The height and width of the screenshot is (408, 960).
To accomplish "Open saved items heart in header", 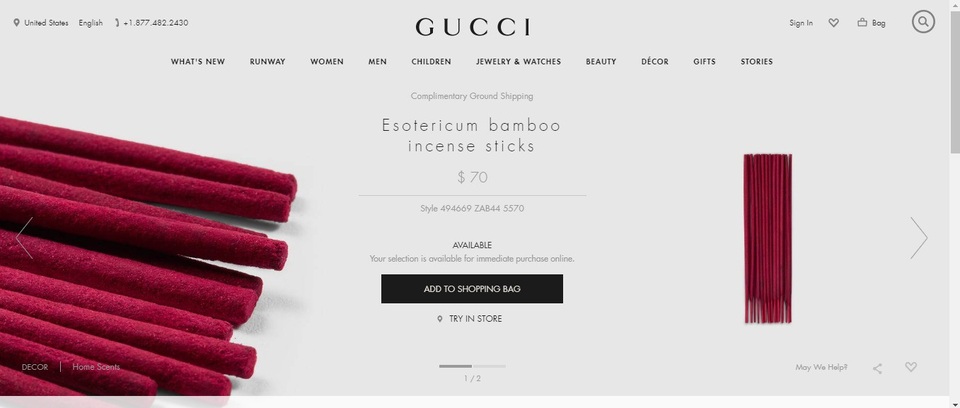I will tap(833, 23).
